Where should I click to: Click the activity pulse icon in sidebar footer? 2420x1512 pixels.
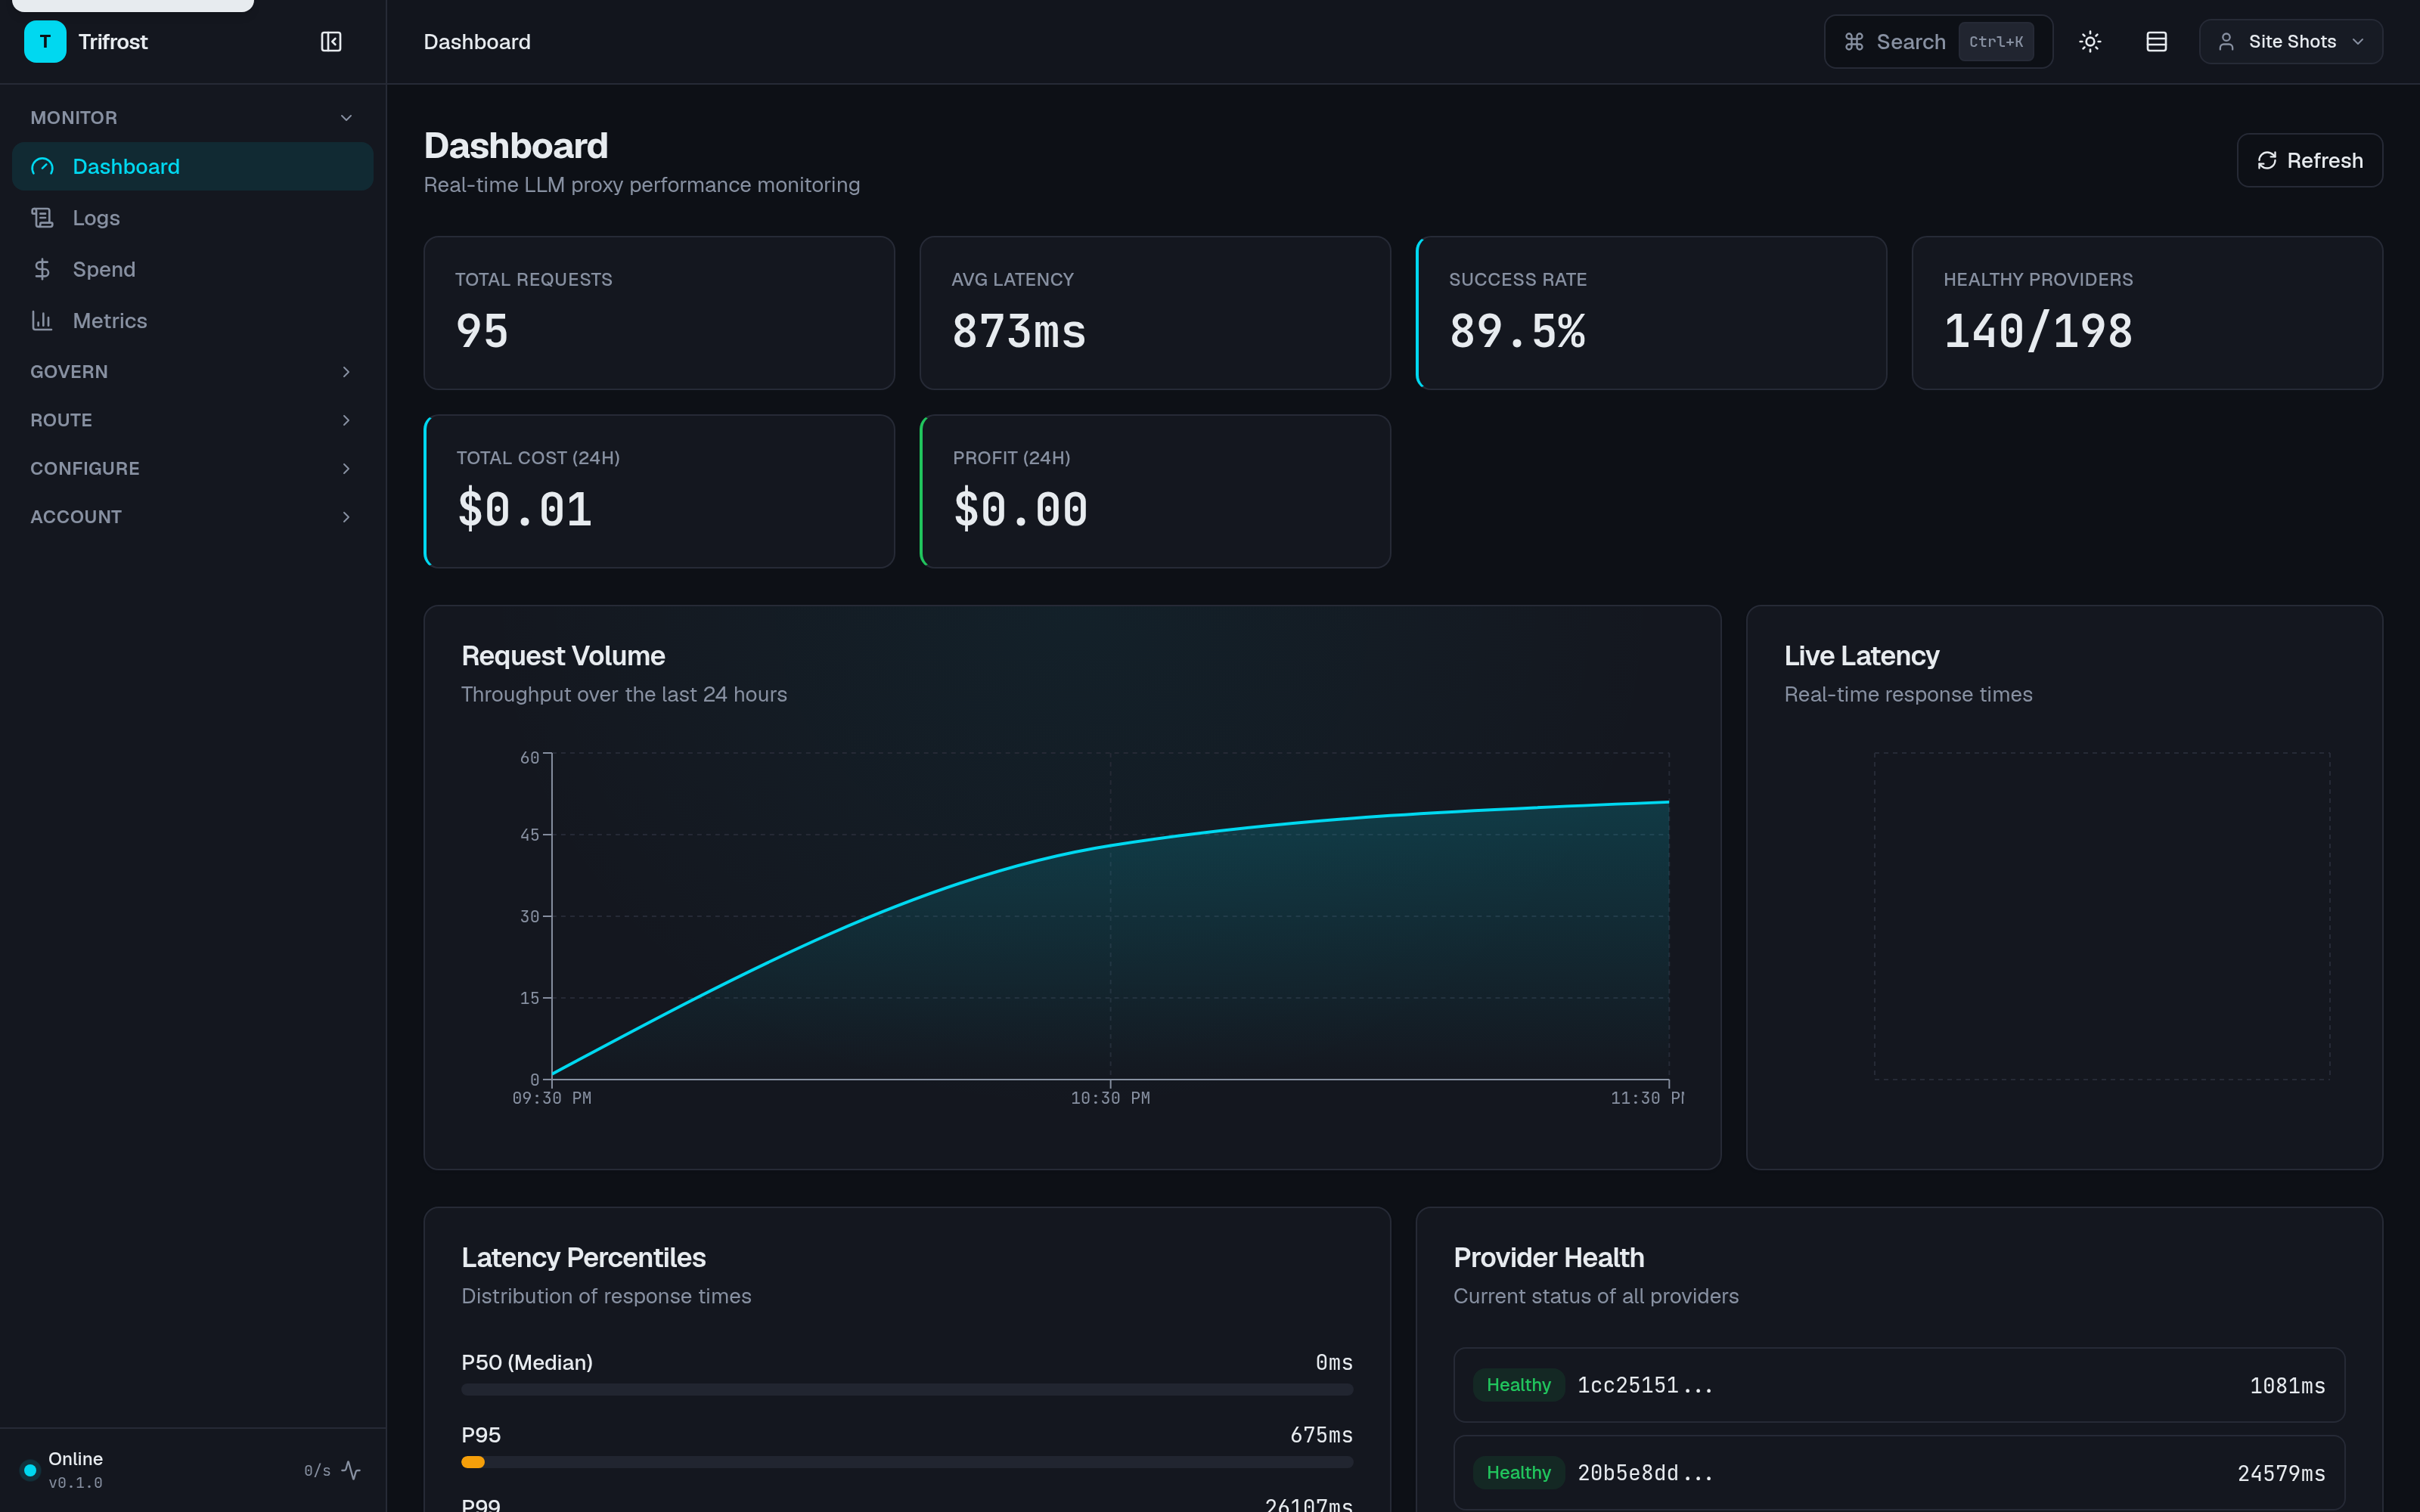(x=351, y=1470)
